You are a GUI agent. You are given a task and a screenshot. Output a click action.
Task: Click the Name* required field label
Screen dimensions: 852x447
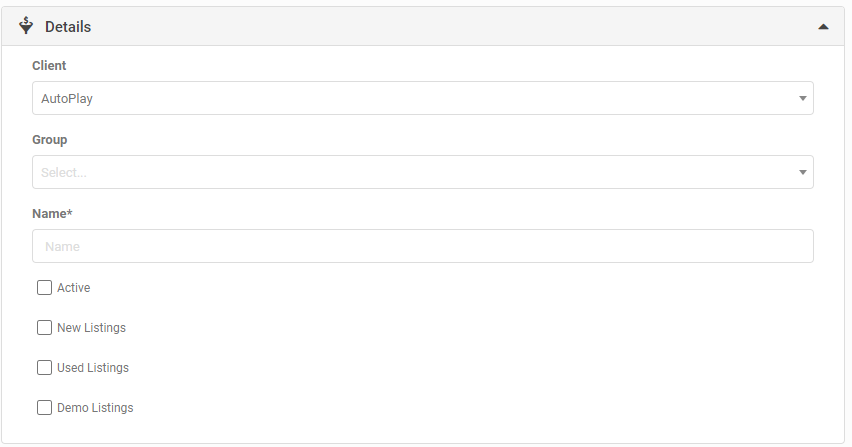[53, 213]
